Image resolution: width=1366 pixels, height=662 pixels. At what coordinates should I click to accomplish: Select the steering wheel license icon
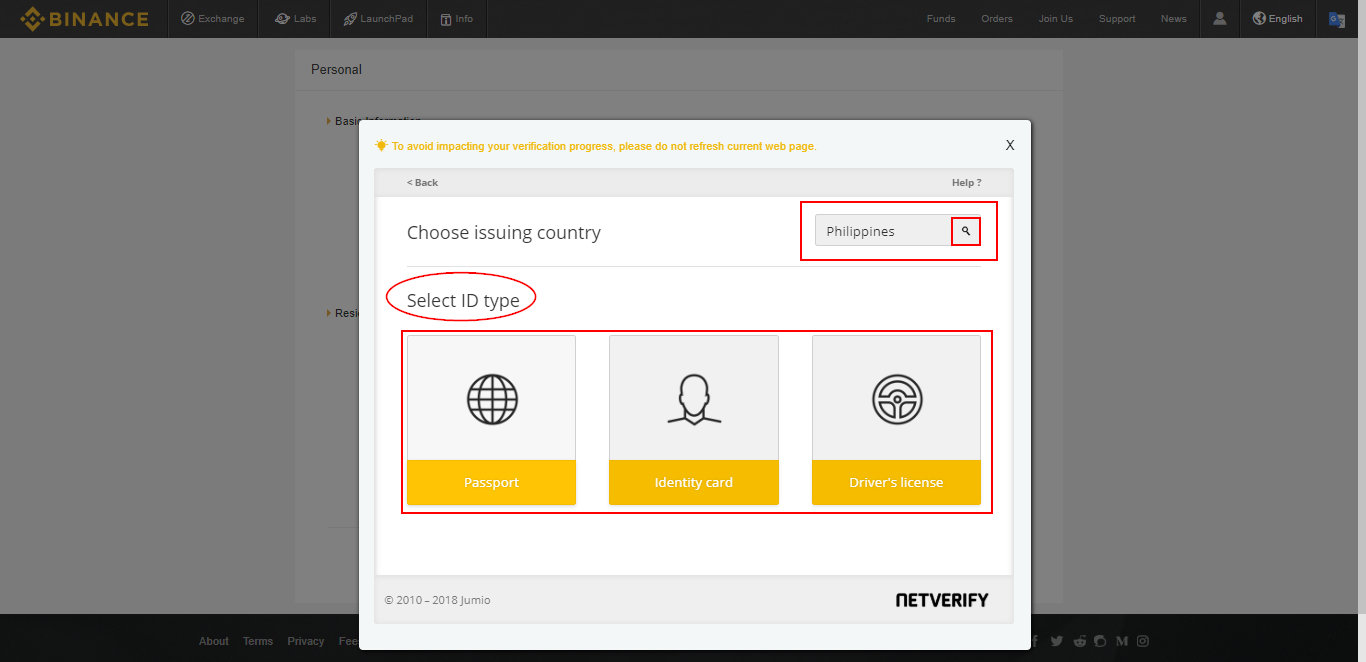pos(897,399)
